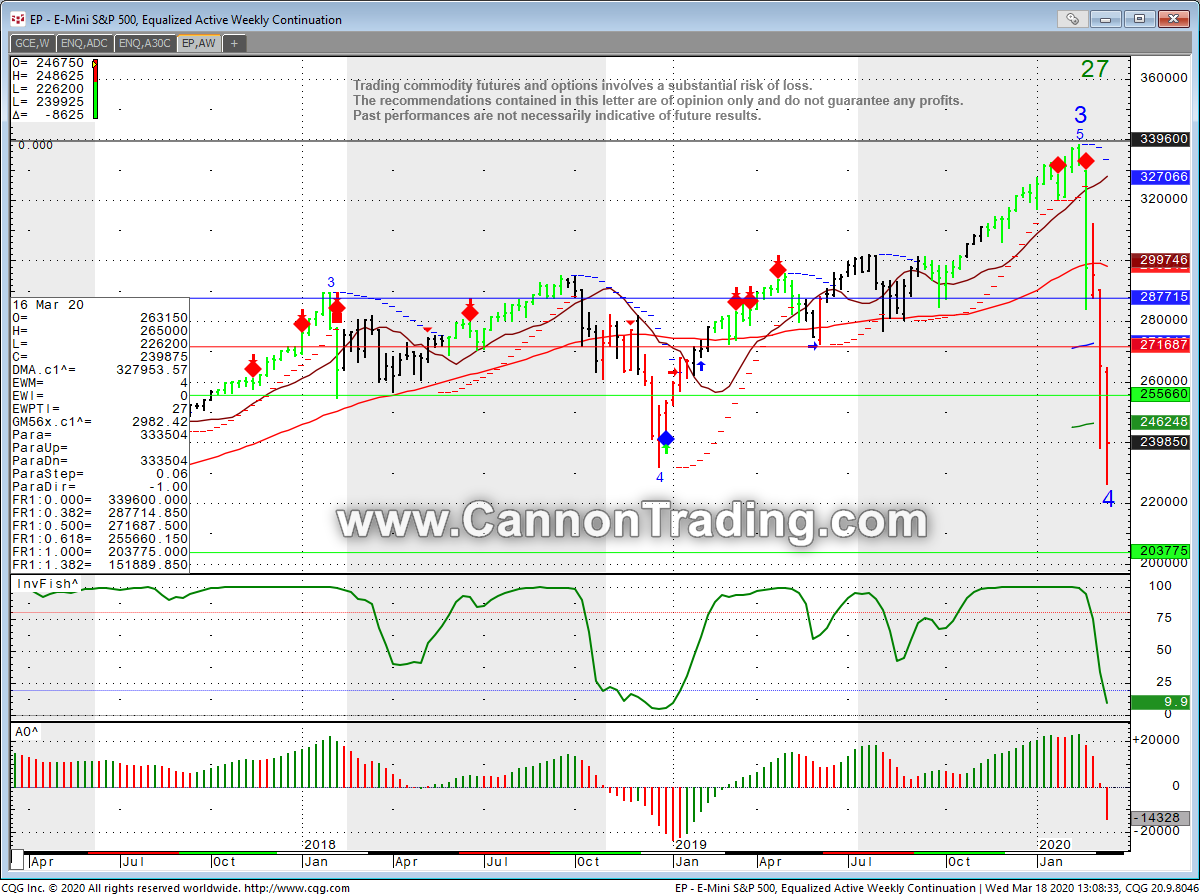
Task: Click the large blue wave 3 label
Action: pos(1080,115)
